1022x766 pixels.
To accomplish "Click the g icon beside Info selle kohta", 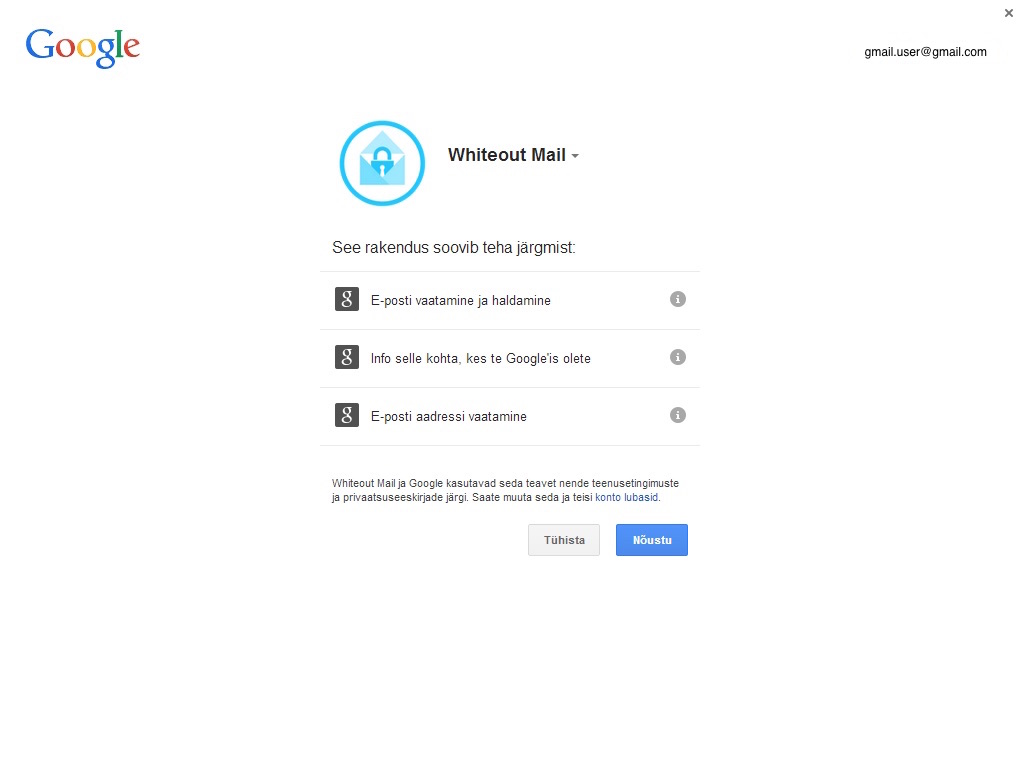I will click(347, 357).
